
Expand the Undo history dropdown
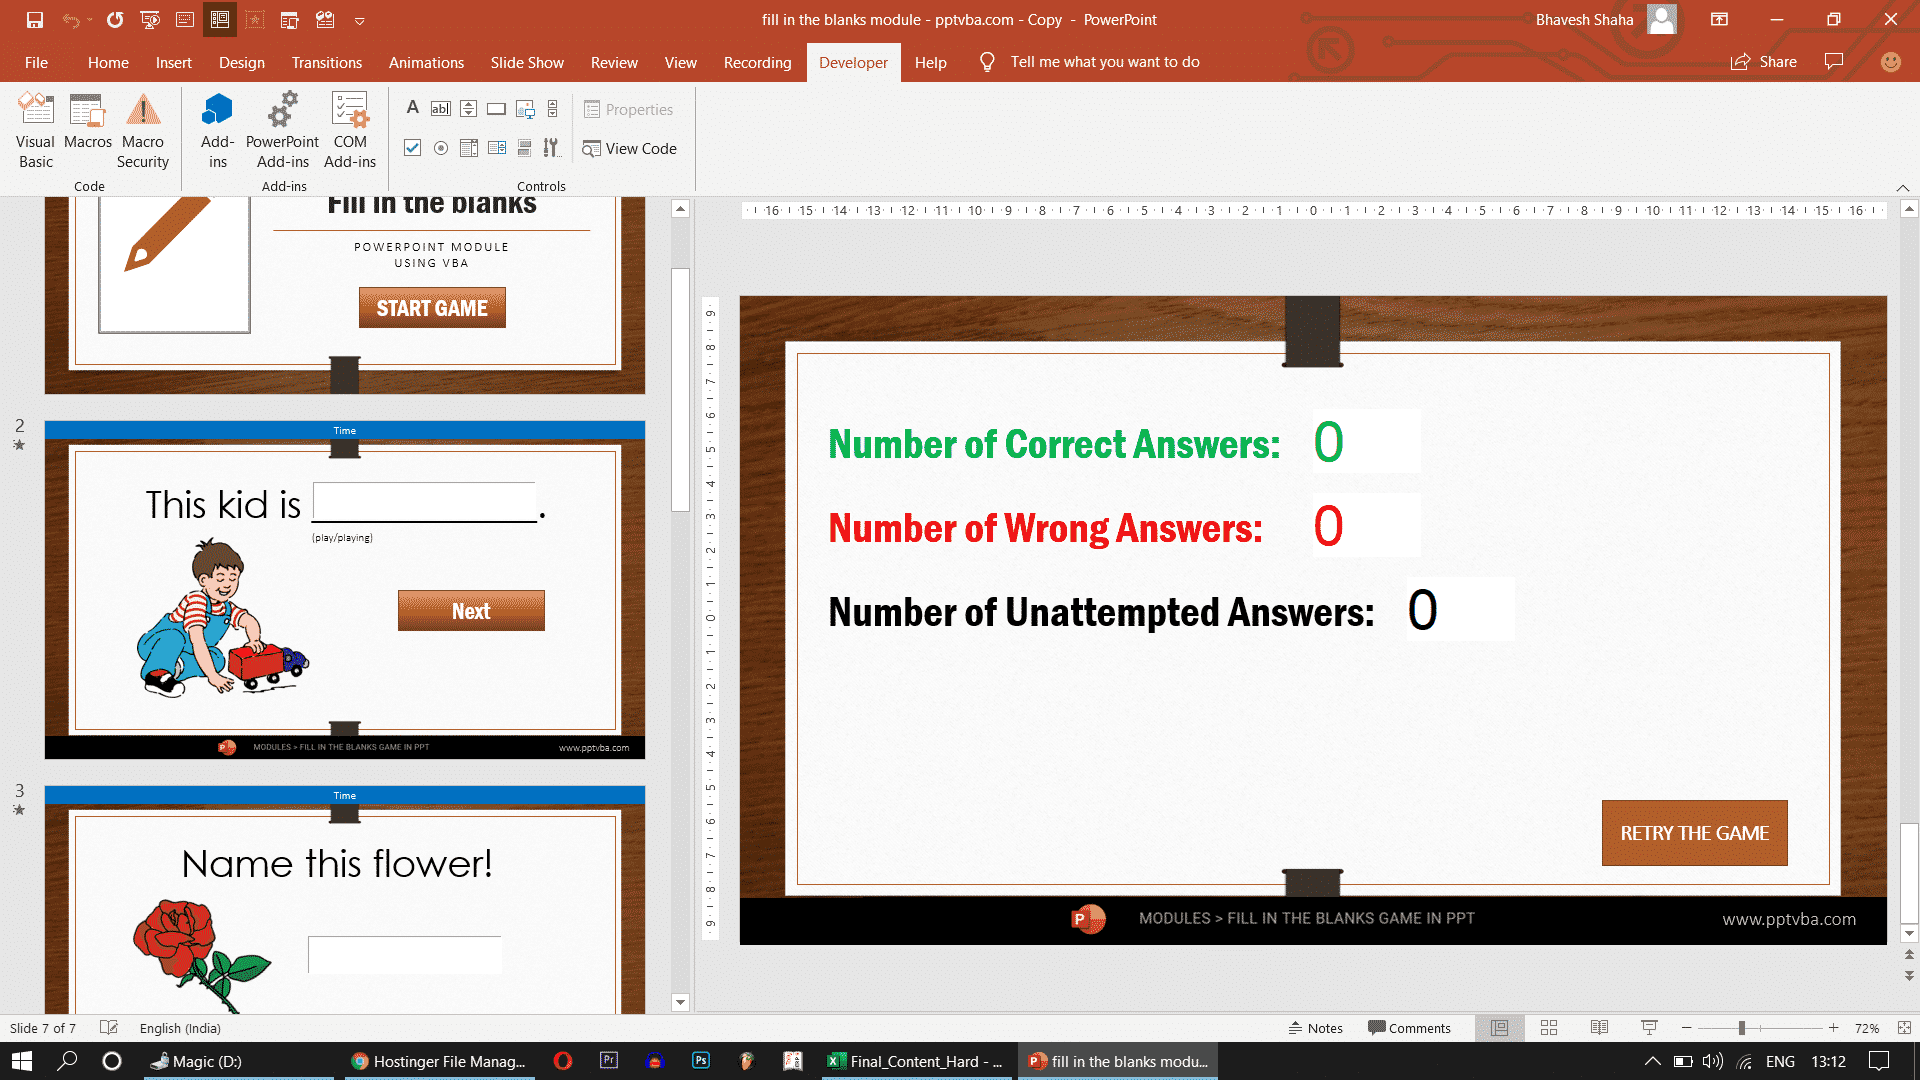(x=89, y=20)
